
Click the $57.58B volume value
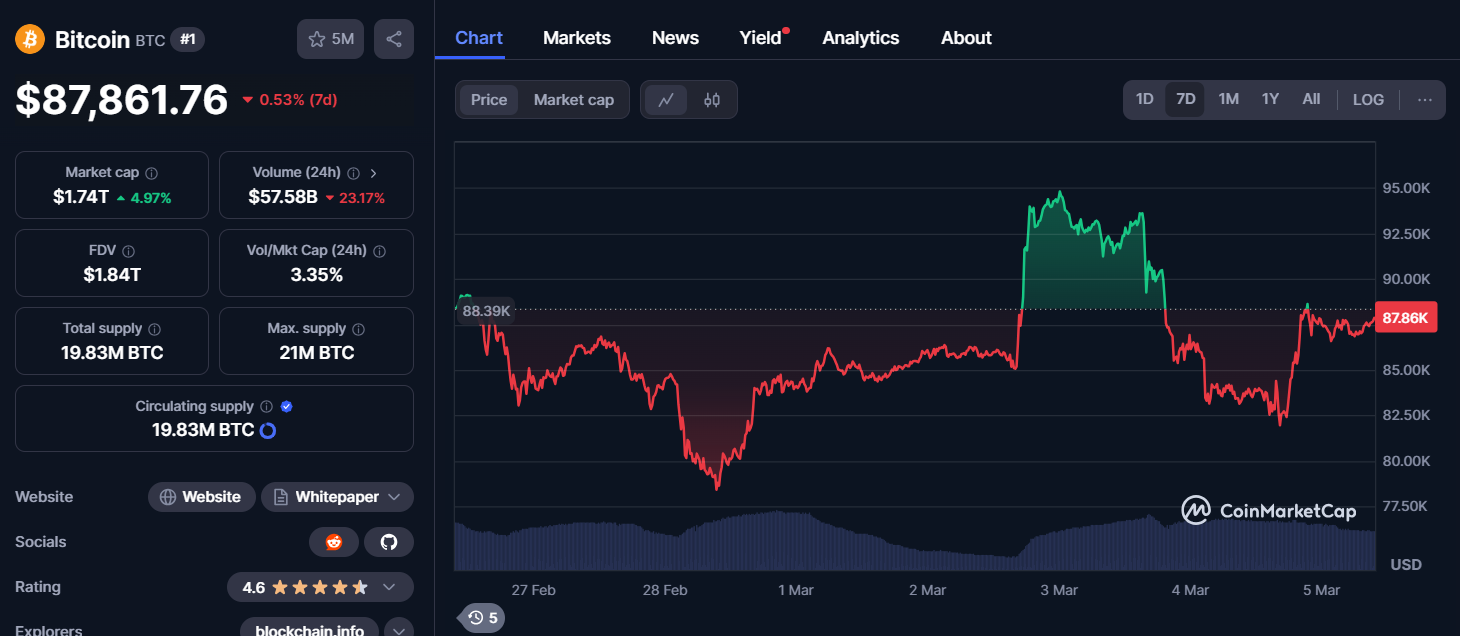[x=283, y=197]
